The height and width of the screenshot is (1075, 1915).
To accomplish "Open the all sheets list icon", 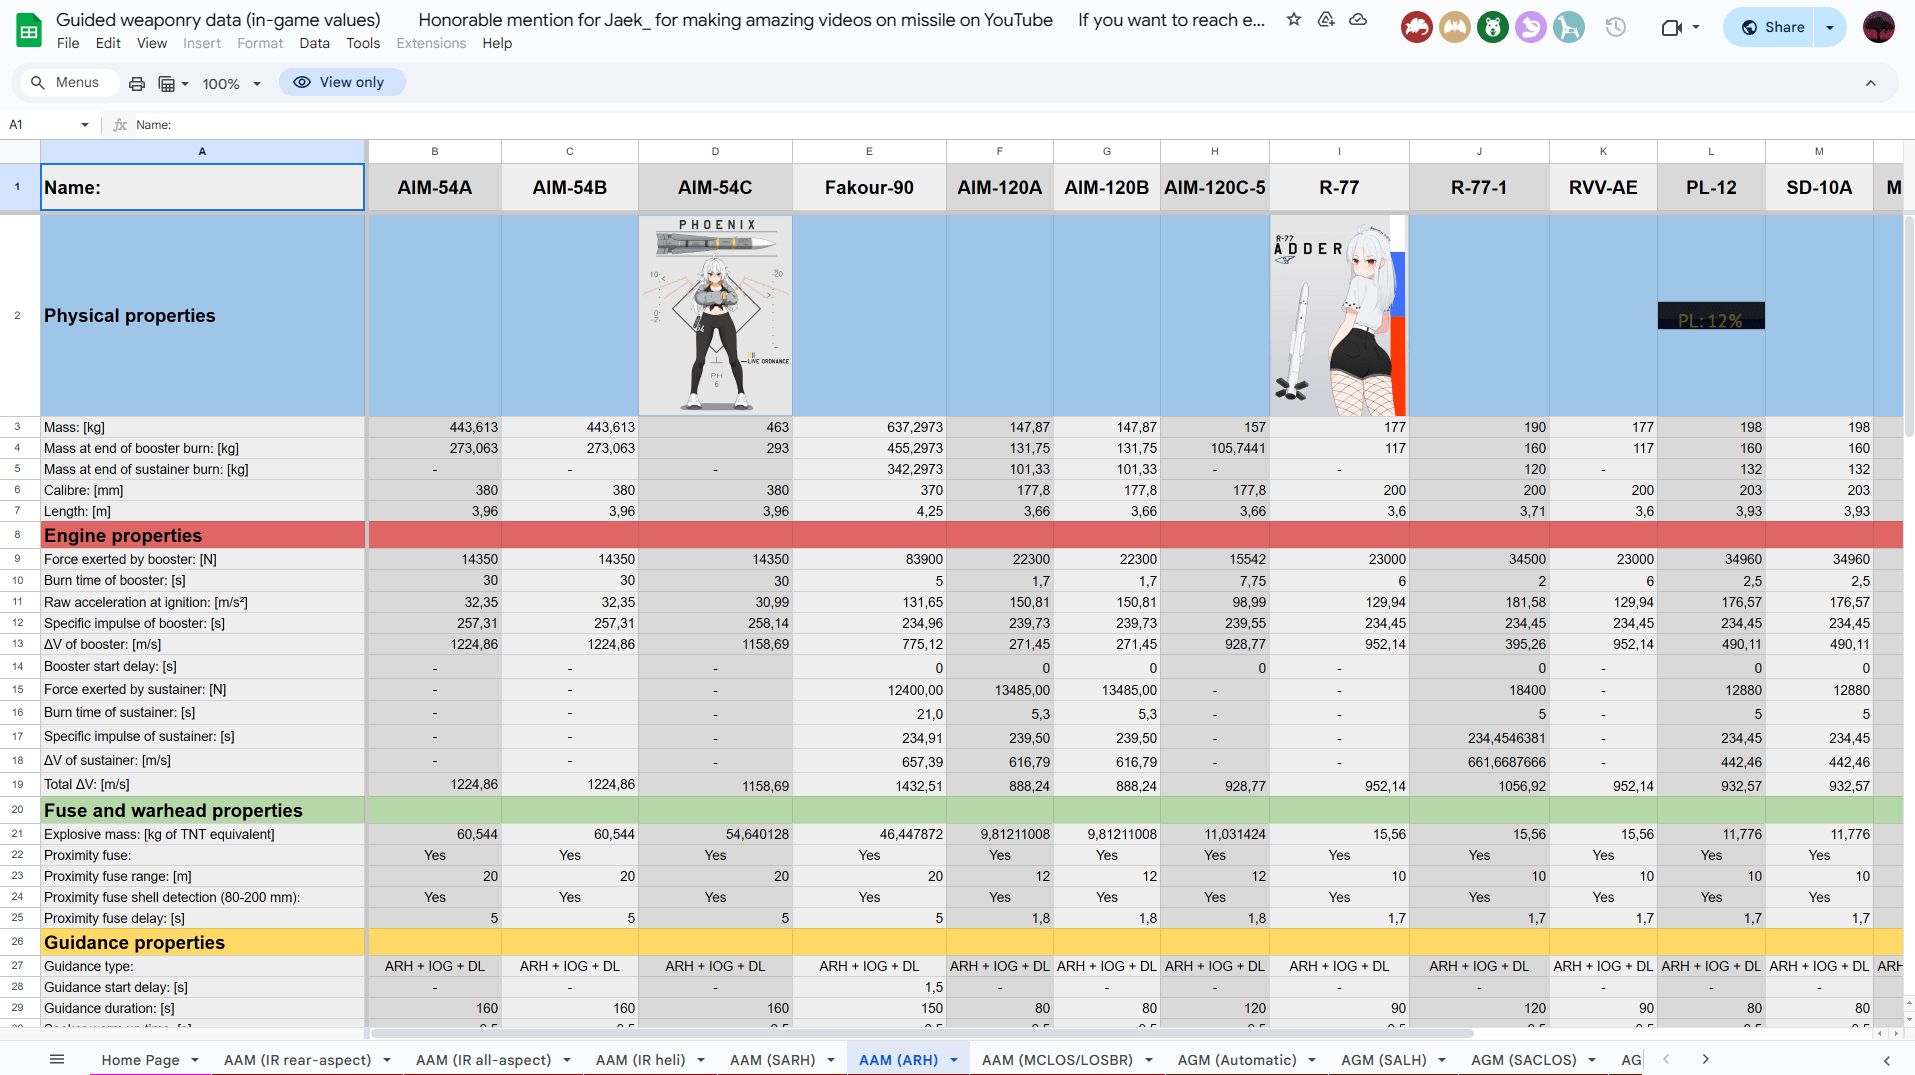I will [57, 1059].
